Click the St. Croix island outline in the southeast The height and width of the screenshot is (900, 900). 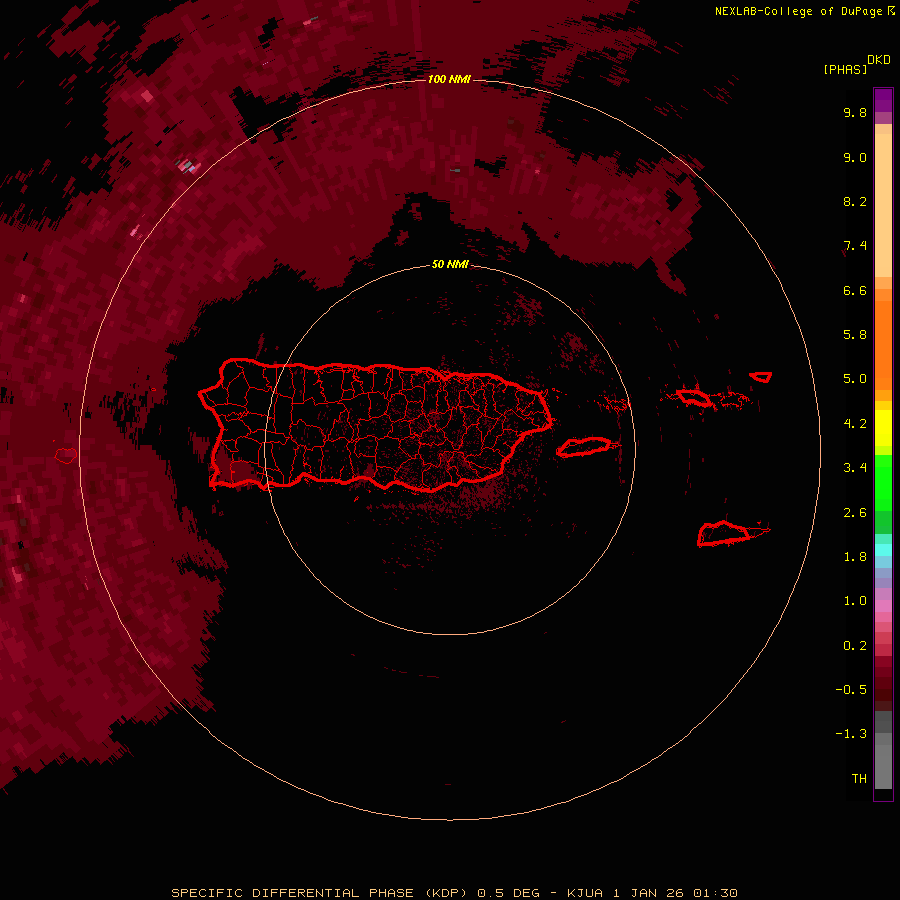coord(726,534)
